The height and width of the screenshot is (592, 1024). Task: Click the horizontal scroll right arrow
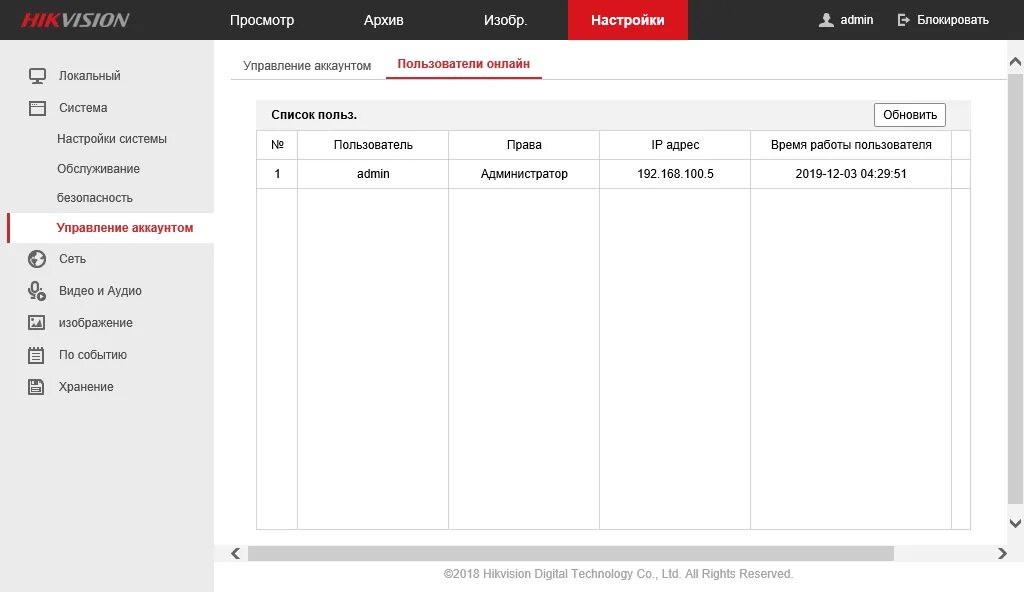(x=1002, y=553)
